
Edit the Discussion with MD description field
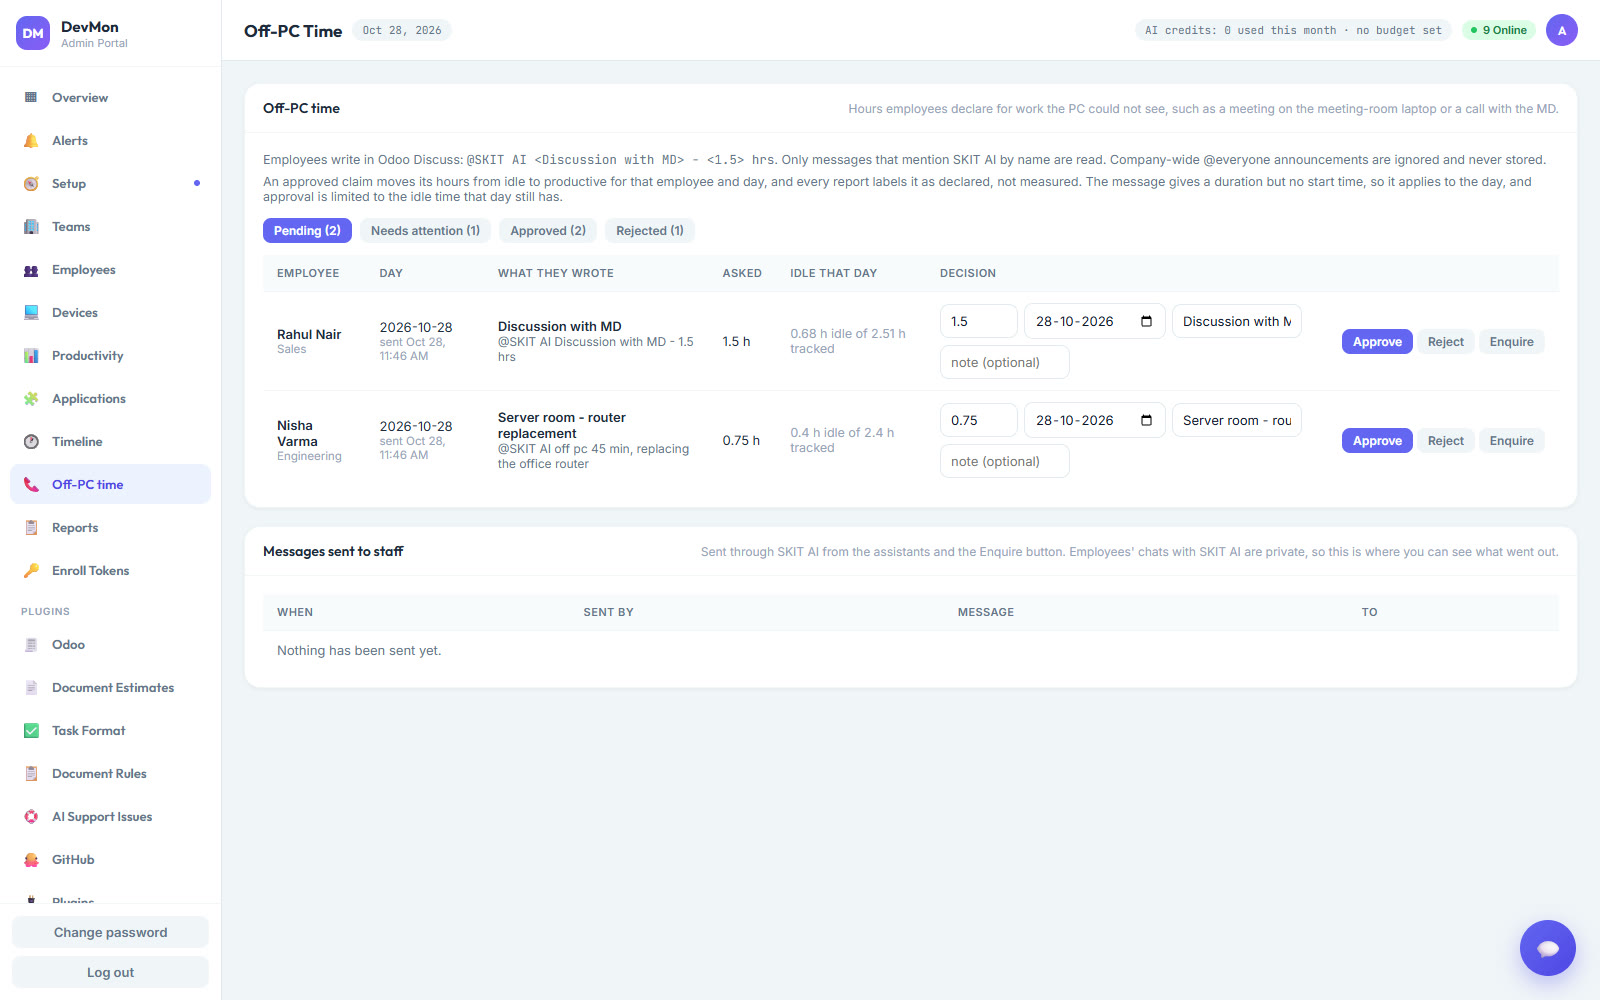(x=1236, y=322)
